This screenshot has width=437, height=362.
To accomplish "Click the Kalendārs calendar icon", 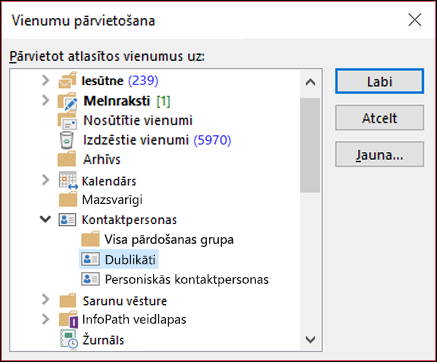I will 68,181.
